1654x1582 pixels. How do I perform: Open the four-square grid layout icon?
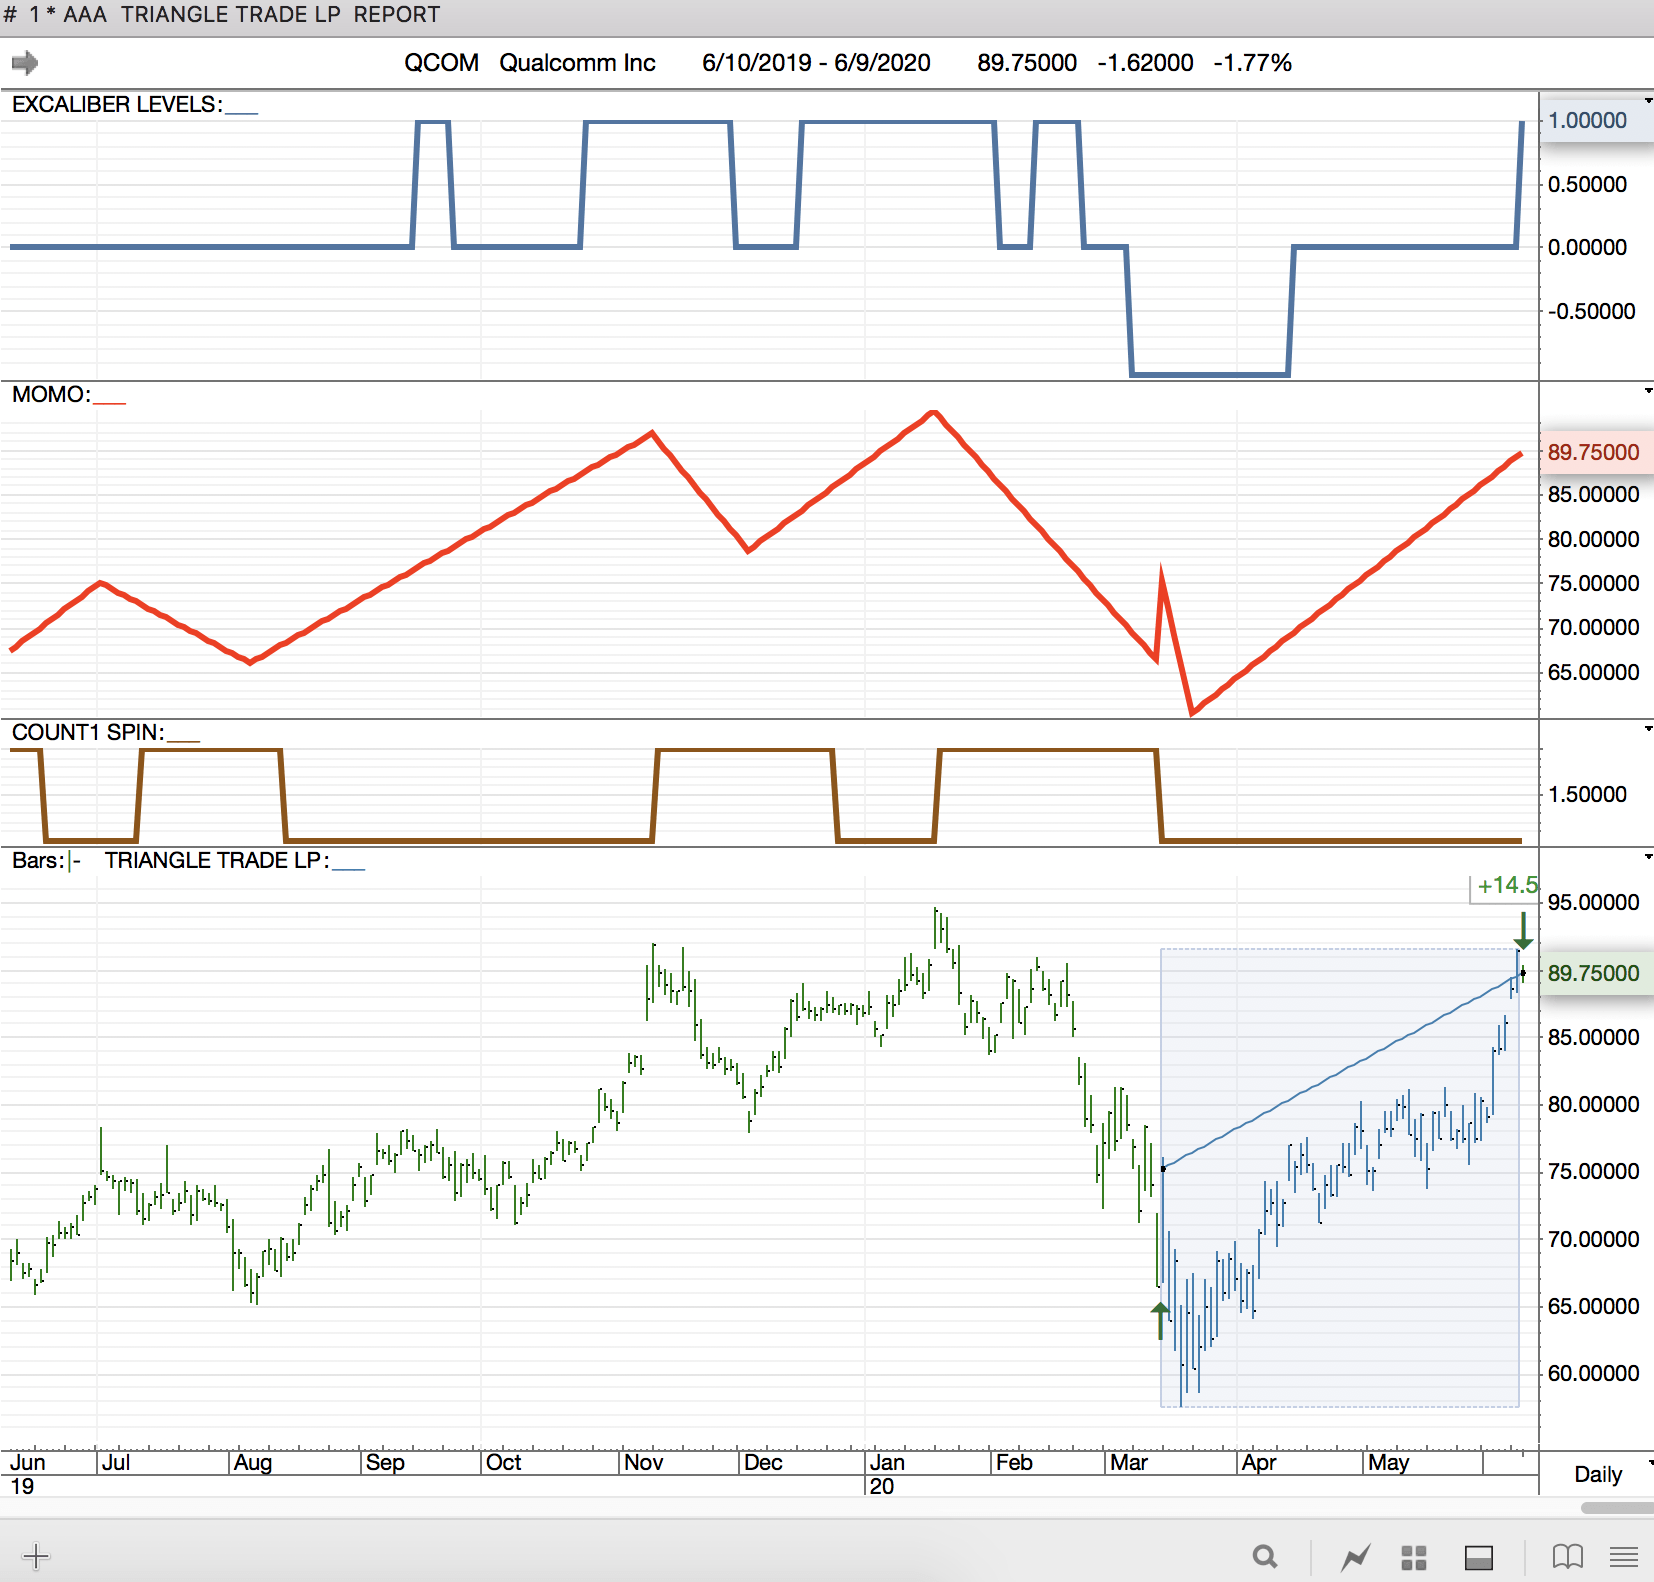coord(1413,1557)
